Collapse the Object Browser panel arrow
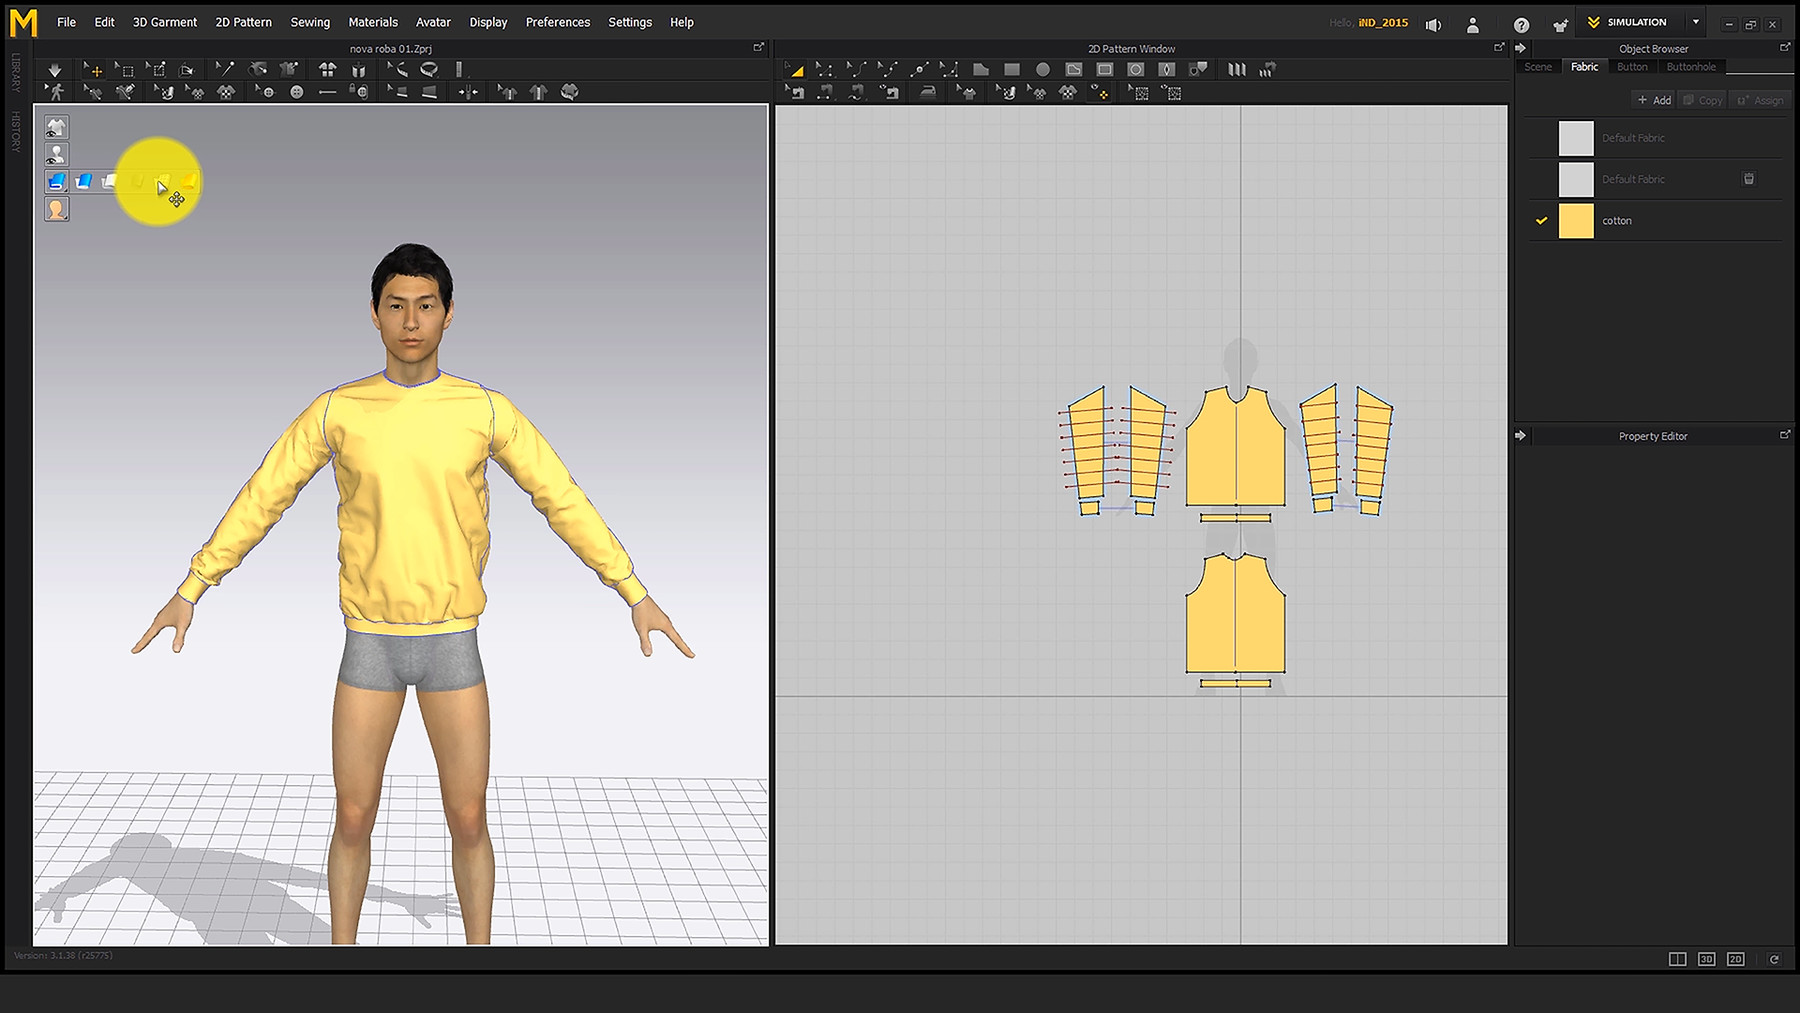The image size is (1800, 1013). click(1519, 47)
